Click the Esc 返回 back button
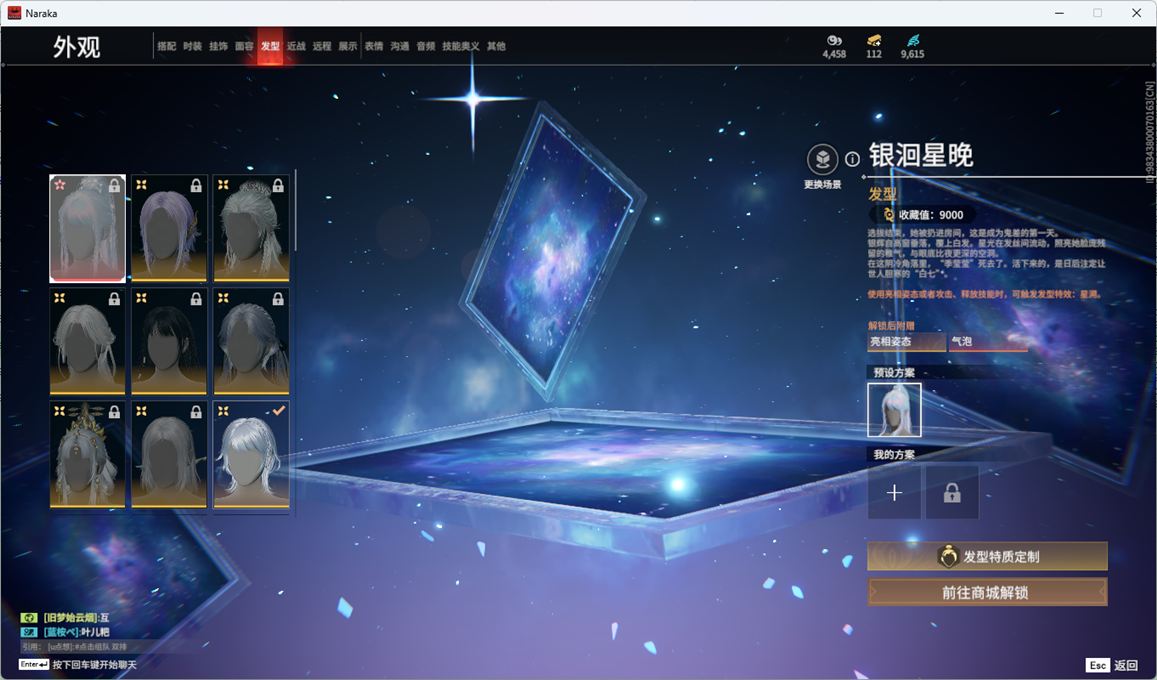Viewport: 1157px width, 680px height. [x=1111, y=665]
